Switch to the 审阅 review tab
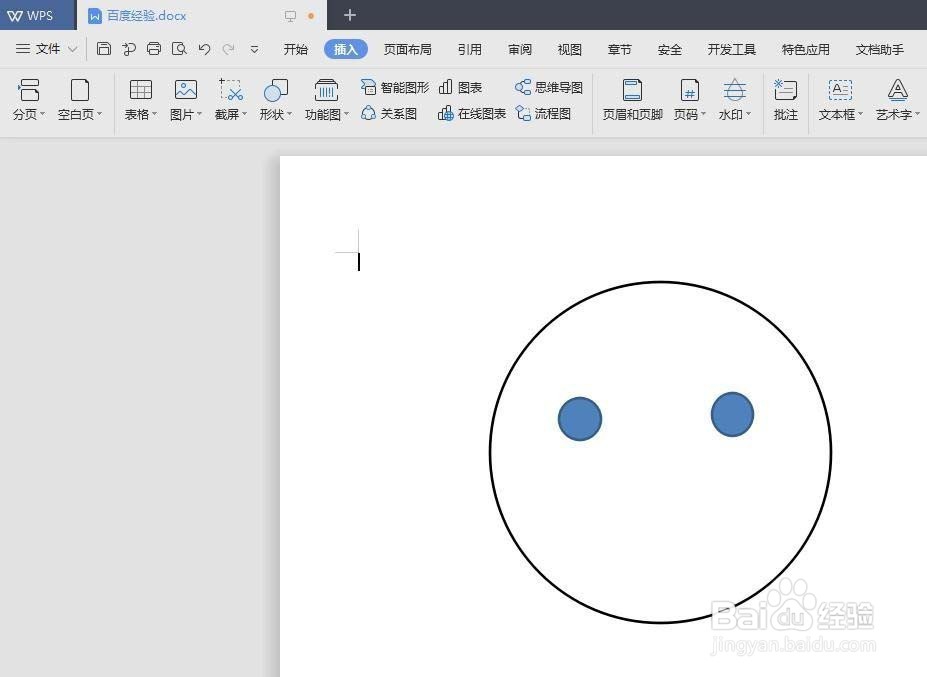This screenshot has height=677, width=927. 519,48
